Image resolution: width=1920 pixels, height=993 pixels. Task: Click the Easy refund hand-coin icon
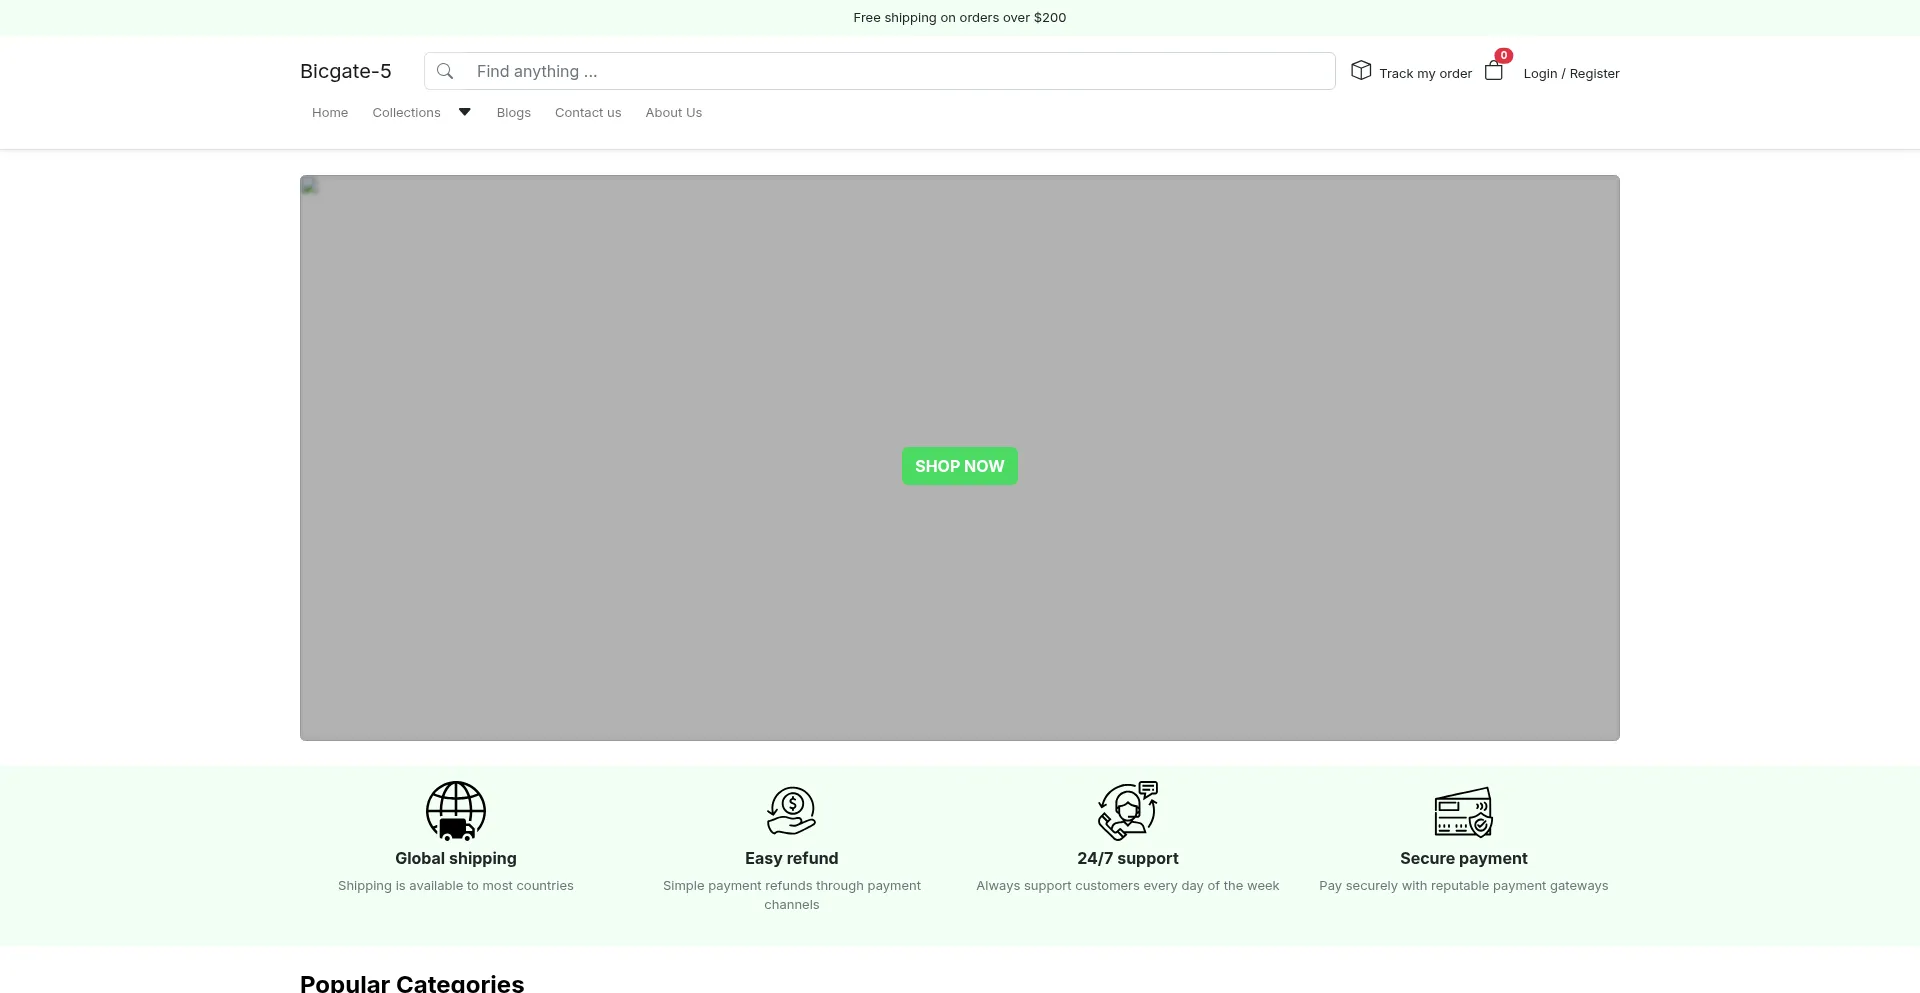pos(791,810)
